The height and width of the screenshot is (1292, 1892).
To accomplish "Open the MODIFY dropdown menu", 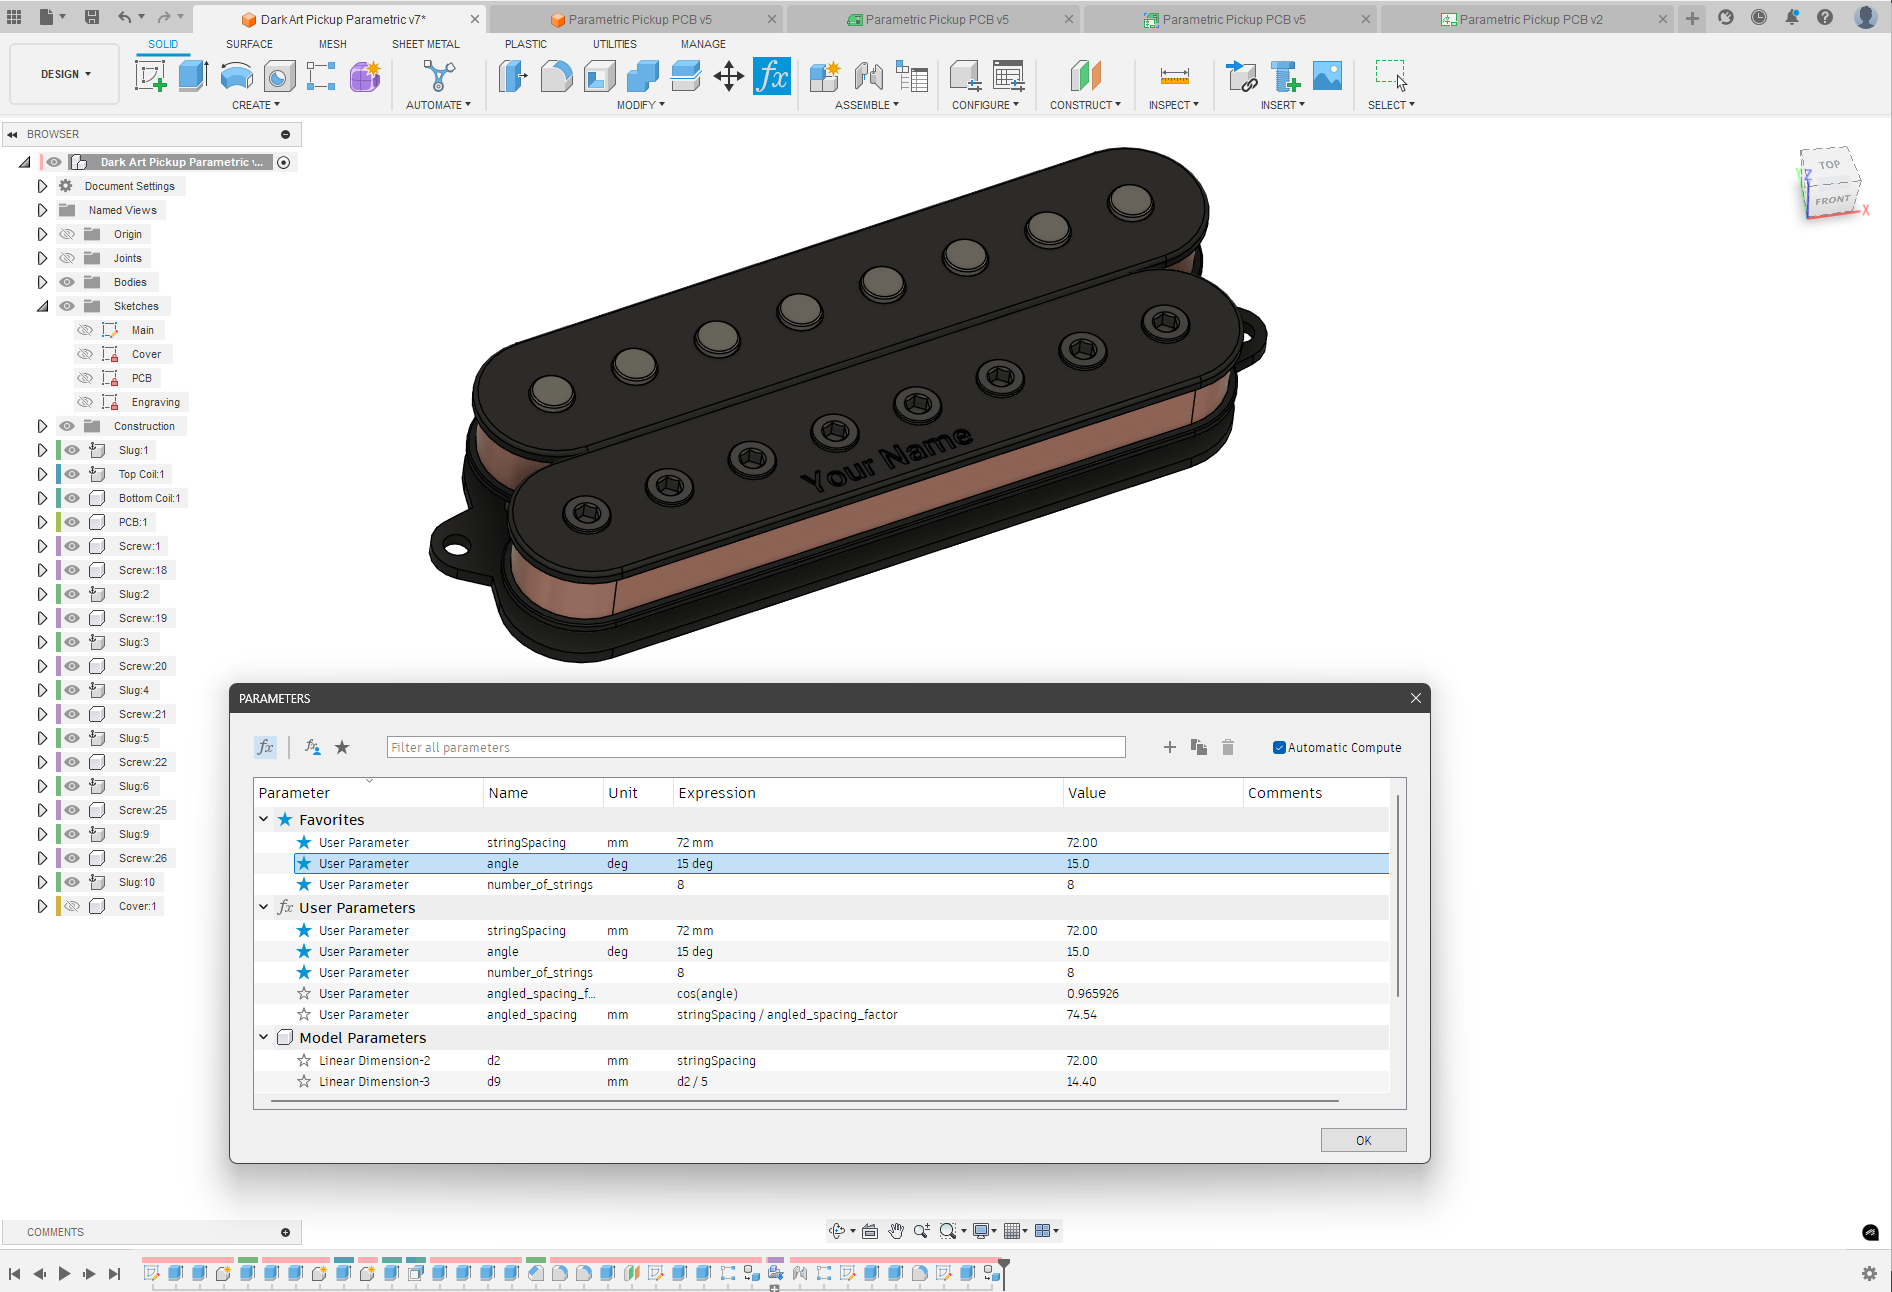I will [640, 105].
